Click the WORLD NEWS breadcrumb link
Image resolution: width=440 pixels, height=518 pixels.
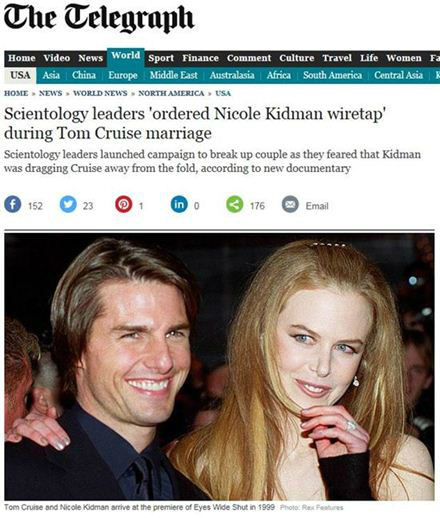pos(100,93)
